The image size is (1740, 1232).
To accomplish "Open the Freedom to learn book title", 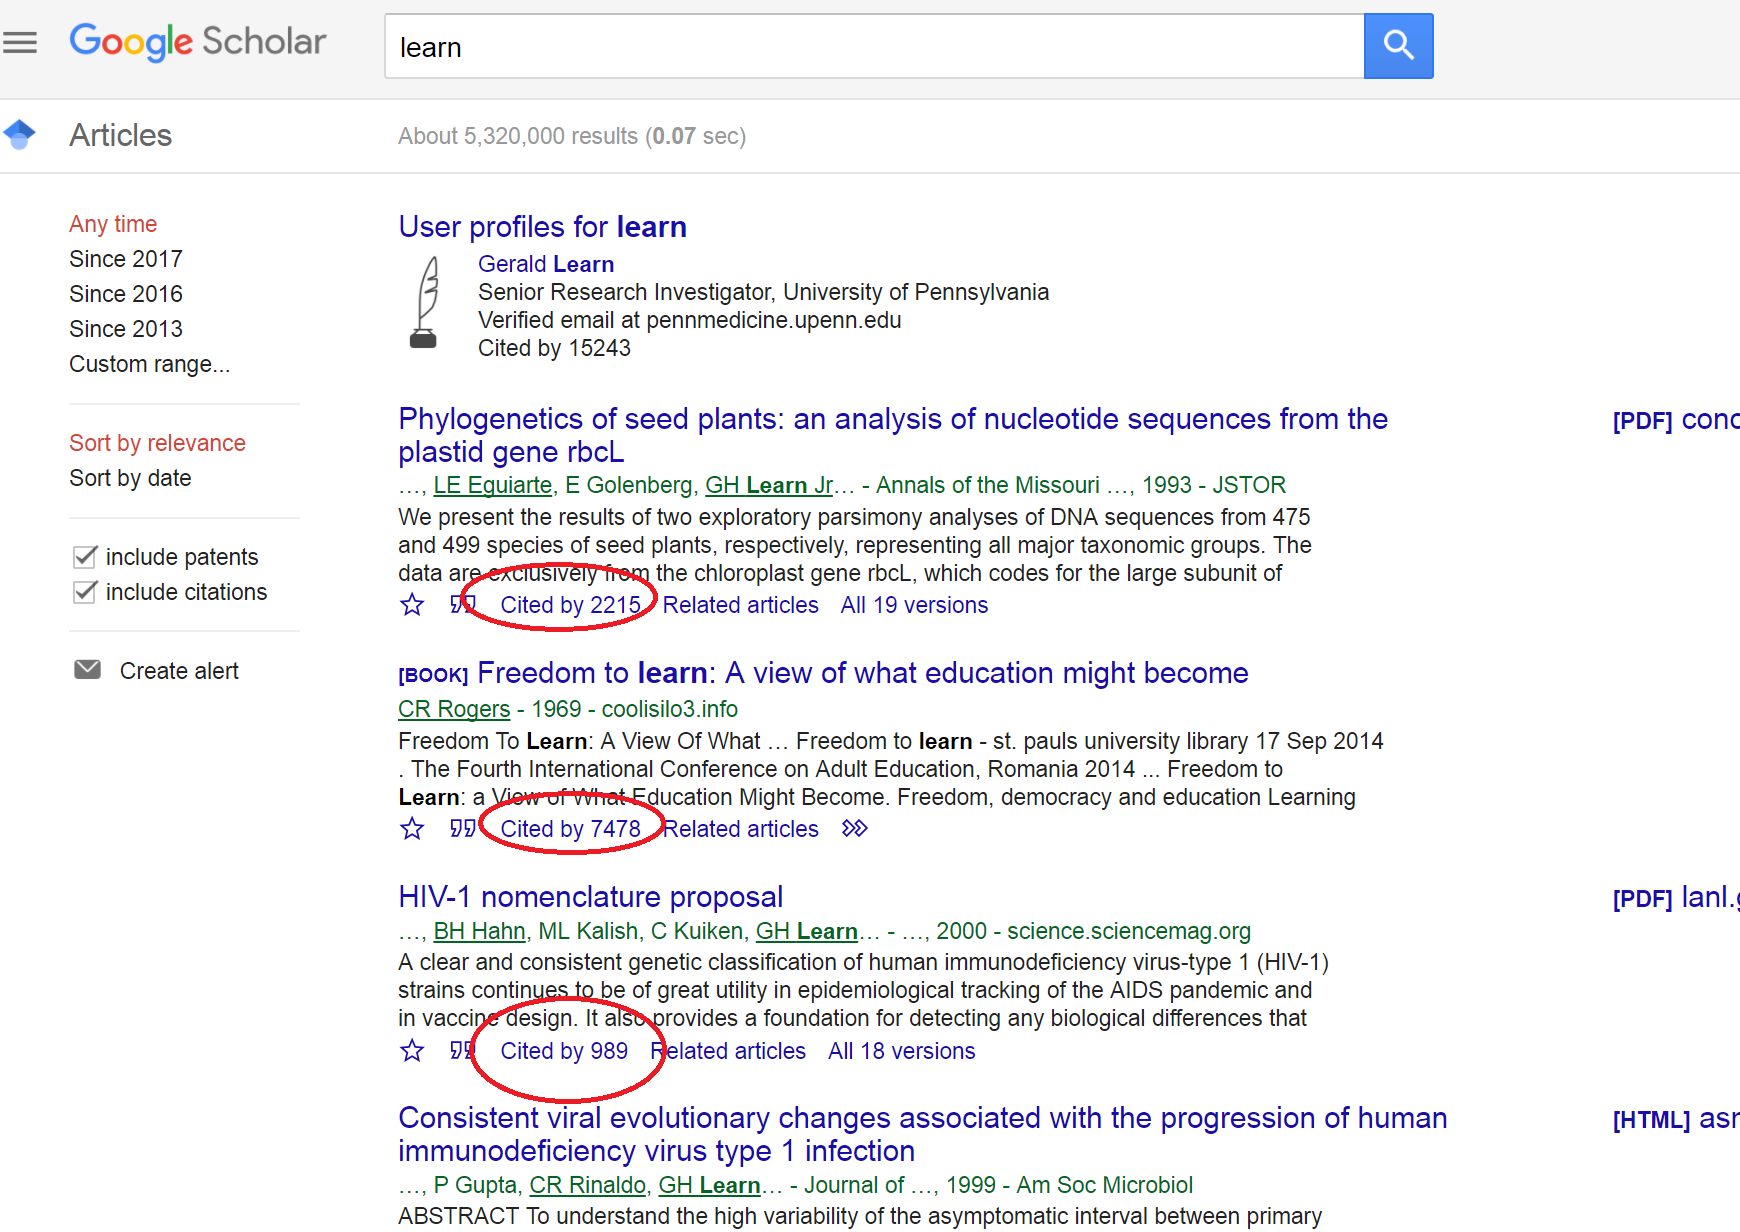I will click(x=863, y=673).
